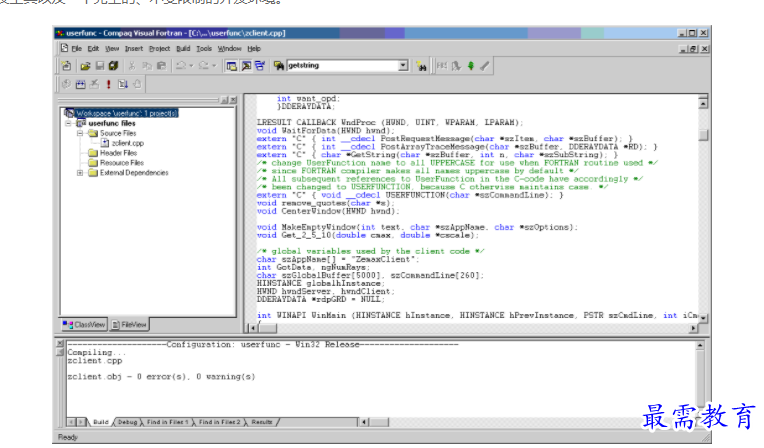Toggle the Workspace window icon

point(231,66)
